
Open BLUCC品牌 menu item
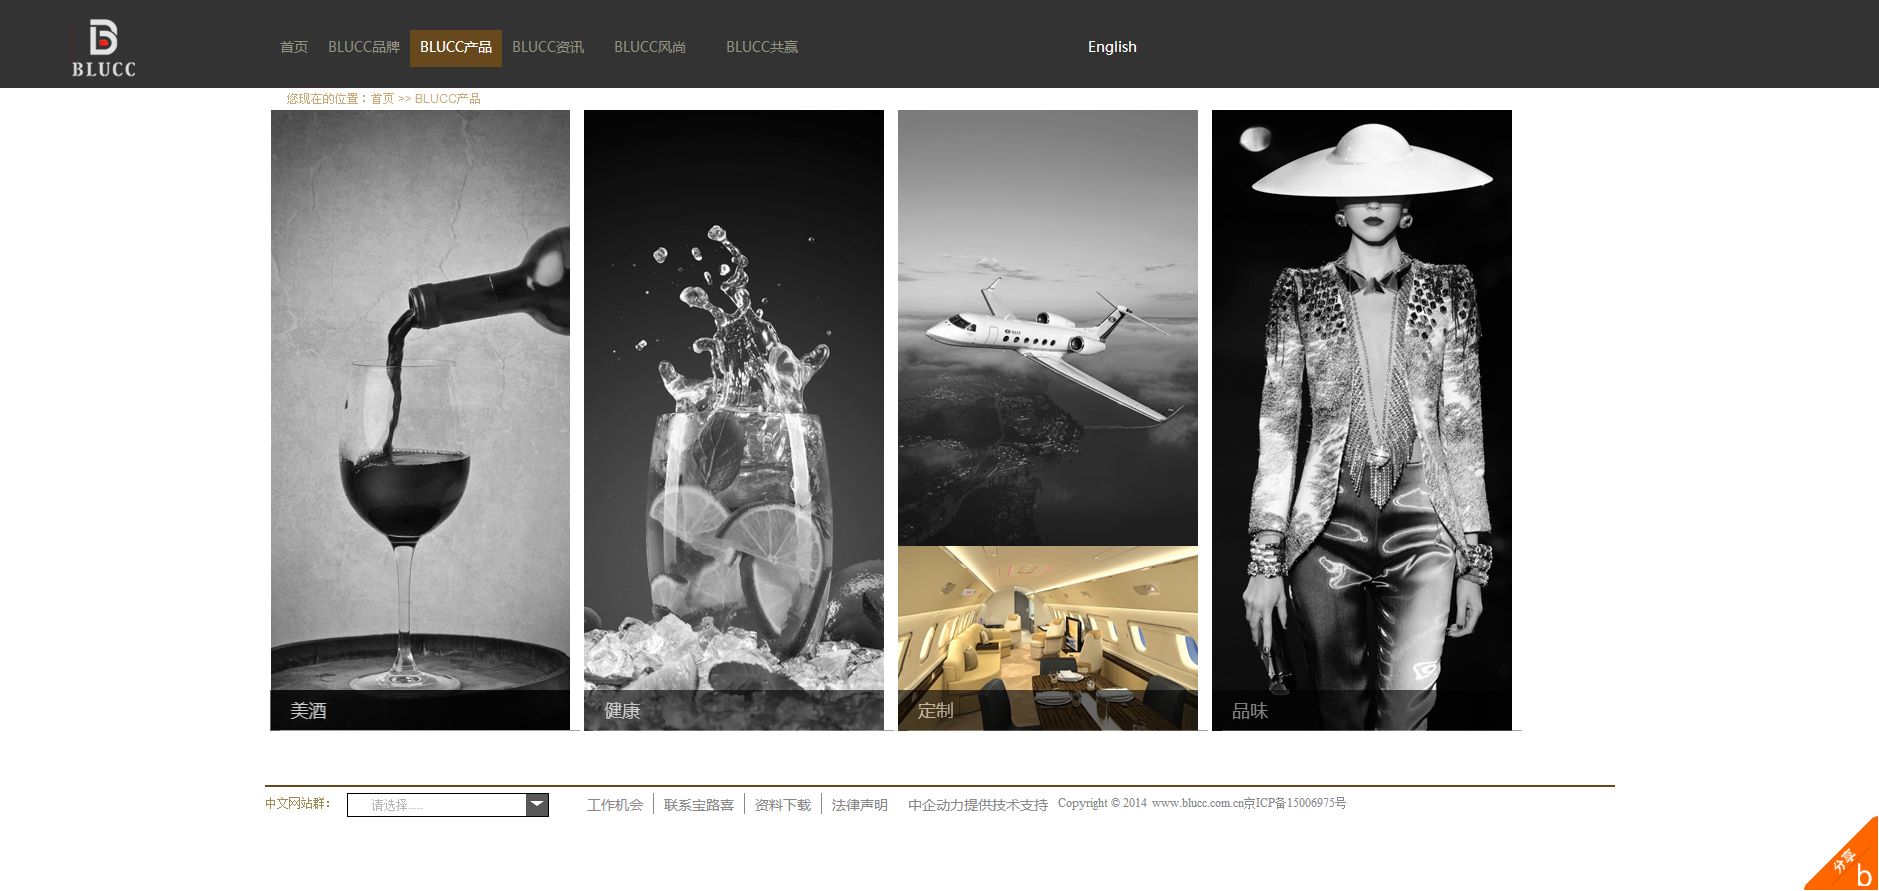[x=364, y=47]
